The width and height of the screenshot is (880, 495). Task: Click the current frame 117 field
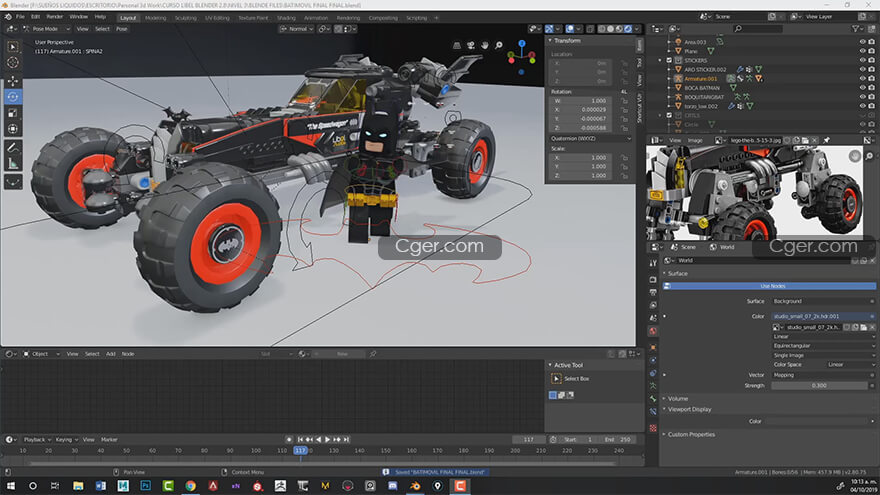pos(529,439)
